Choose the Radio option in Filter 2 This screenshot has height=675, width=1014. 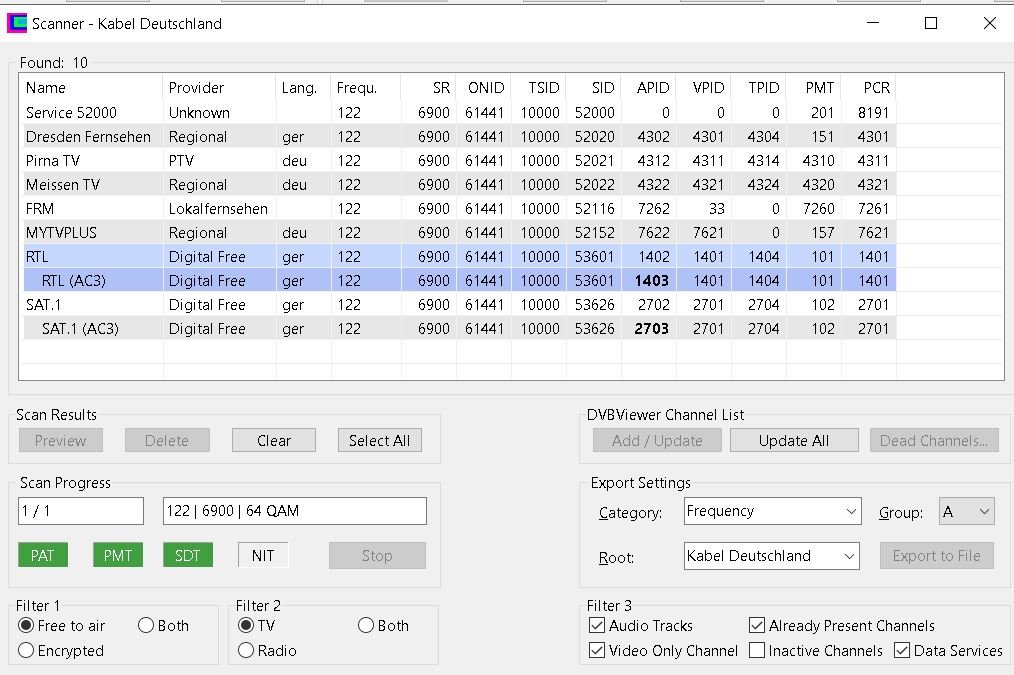coord(246,651)
